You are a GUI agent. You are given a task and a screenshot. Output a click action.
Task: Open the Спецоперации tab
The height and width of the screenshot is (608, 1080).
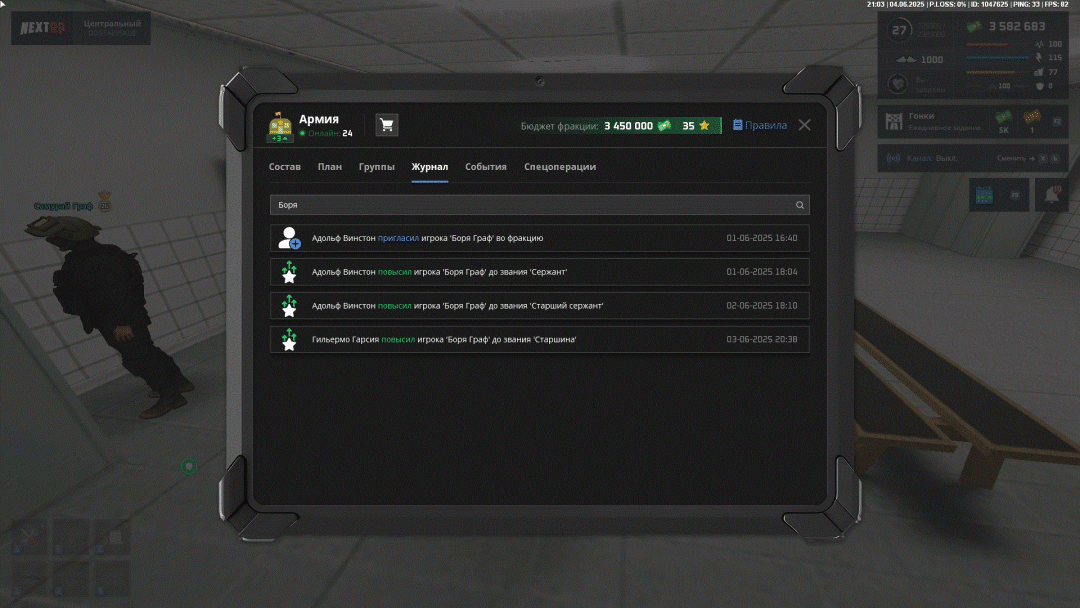tap(560, 167)
